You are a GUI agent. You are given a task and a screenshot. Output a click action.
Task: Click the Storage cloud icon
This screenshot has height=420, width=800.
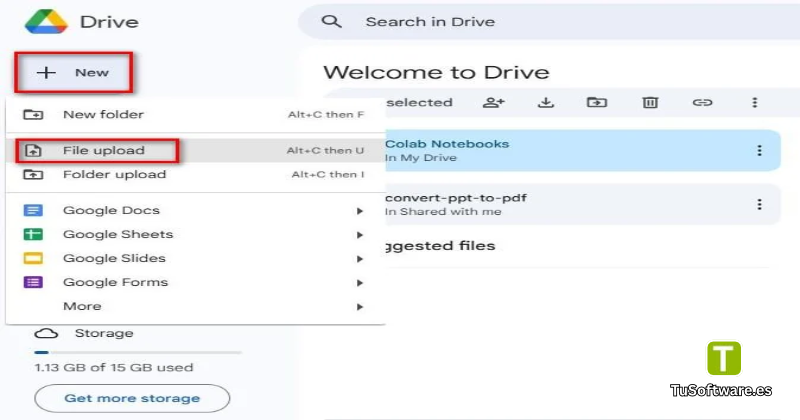click(x=46, y=334)
